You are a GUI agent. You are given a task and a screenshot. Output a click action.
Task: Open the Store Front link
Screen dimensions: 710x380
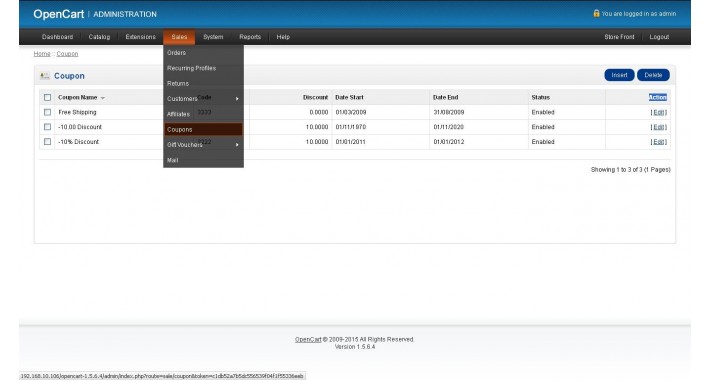(619, 37)
